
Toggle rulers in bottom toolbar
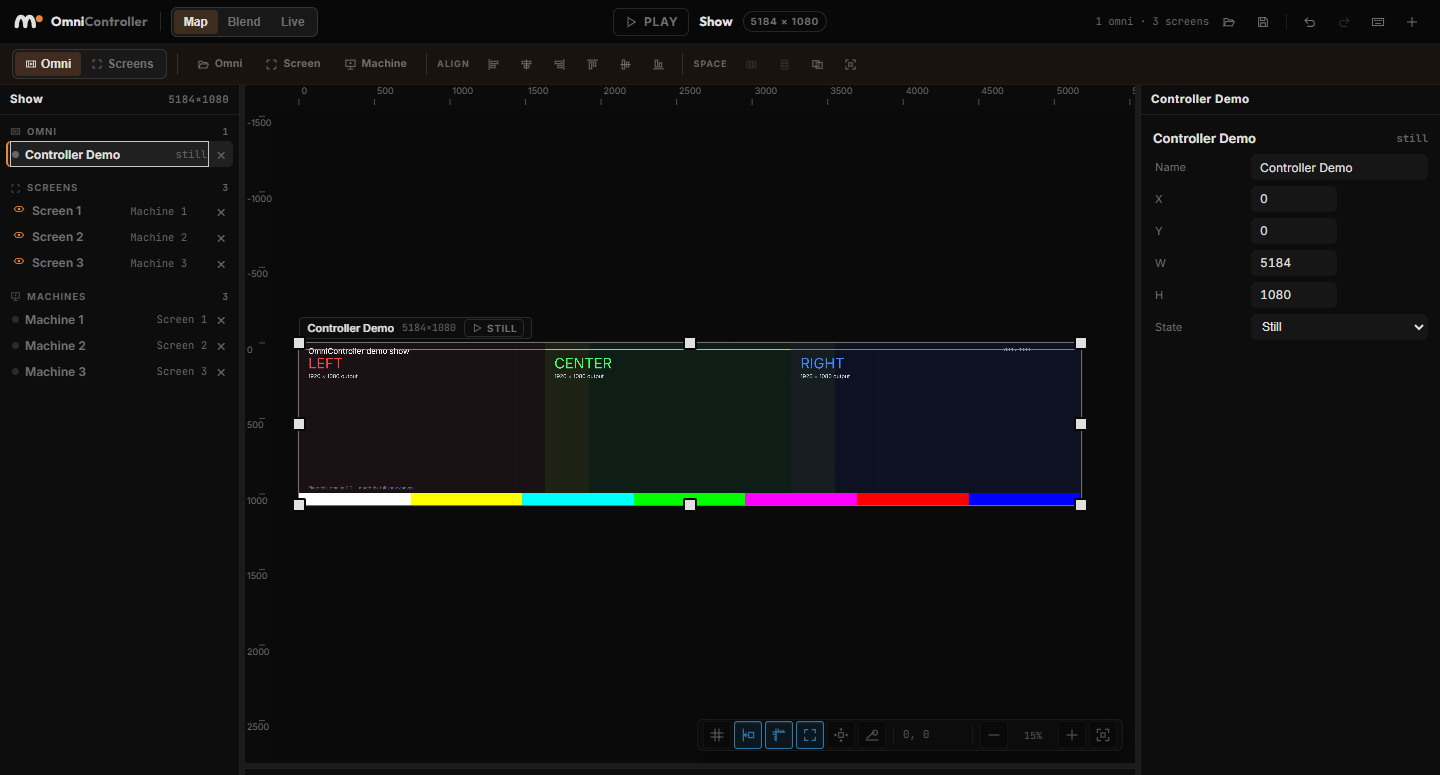(779, 735)
